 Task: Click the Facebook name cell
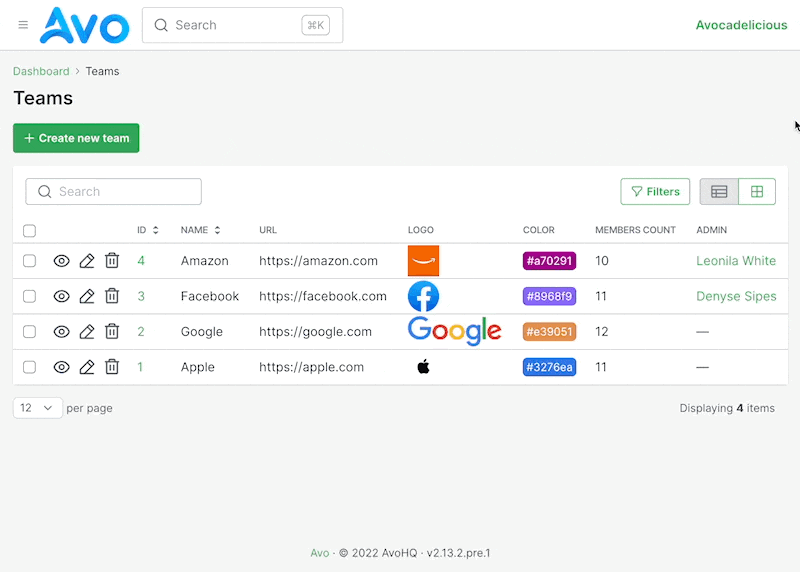210,296
